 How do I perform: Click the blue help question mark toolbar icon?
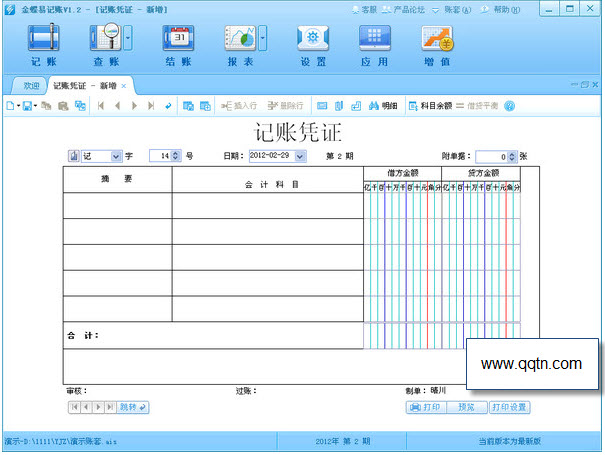click(509, 105)
